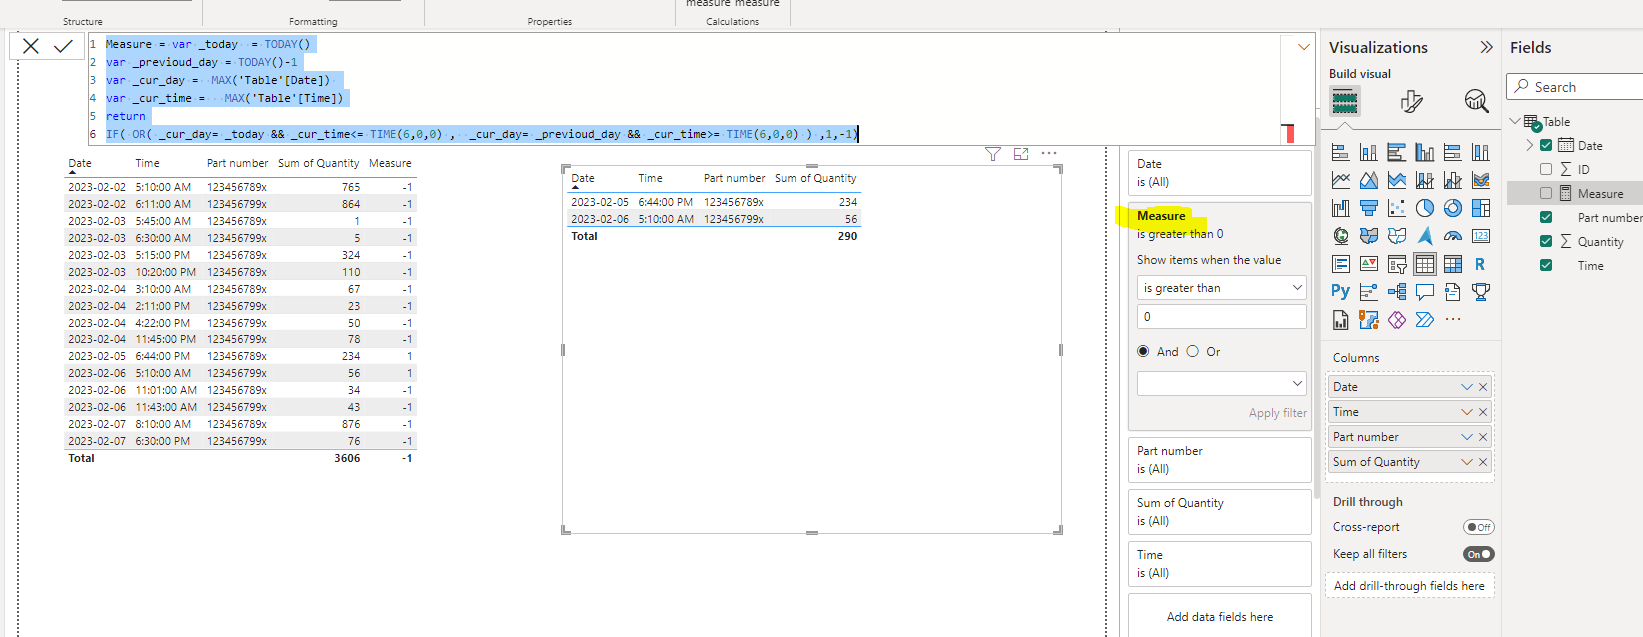The height and width of the screenshot is (637, 1643).
Task: Uncheck the Quantity field checkbox
Action: (1546, 241)
